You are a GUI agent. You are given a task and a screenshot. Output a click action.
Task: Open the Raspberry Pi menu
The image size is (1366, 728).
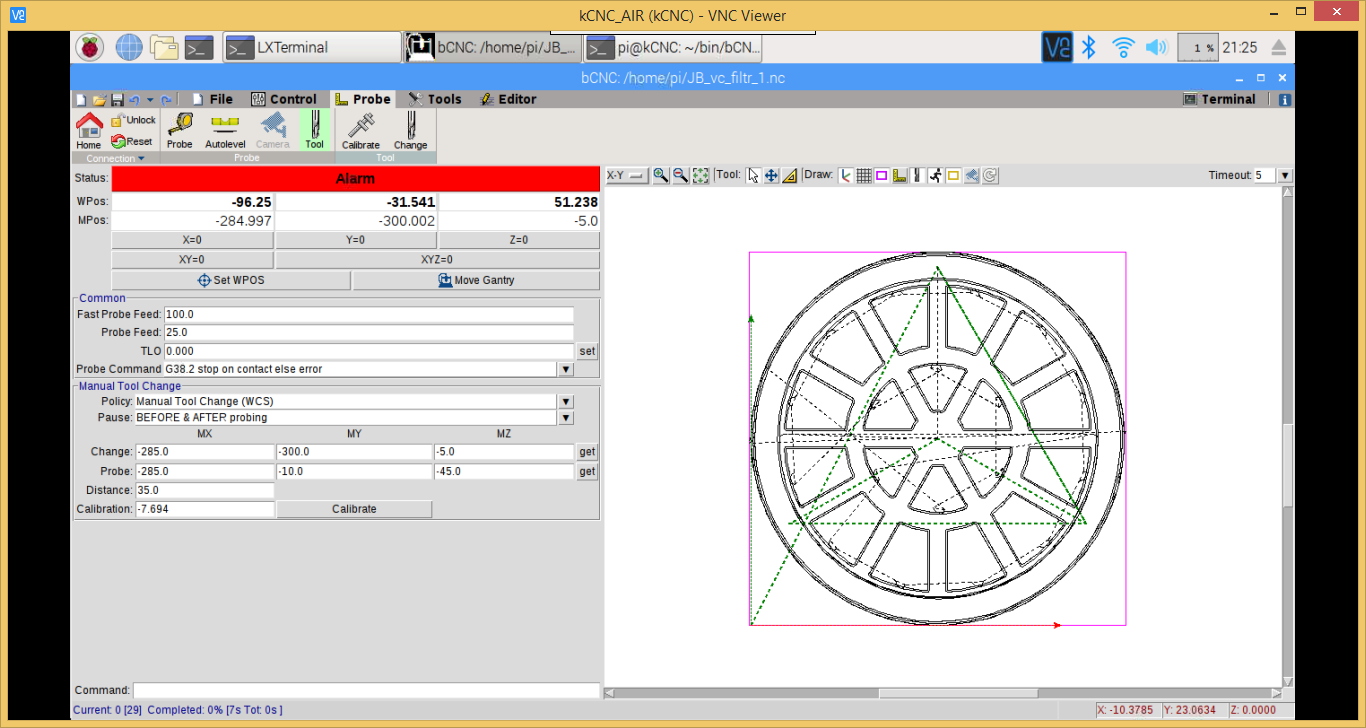pos(90,47)
